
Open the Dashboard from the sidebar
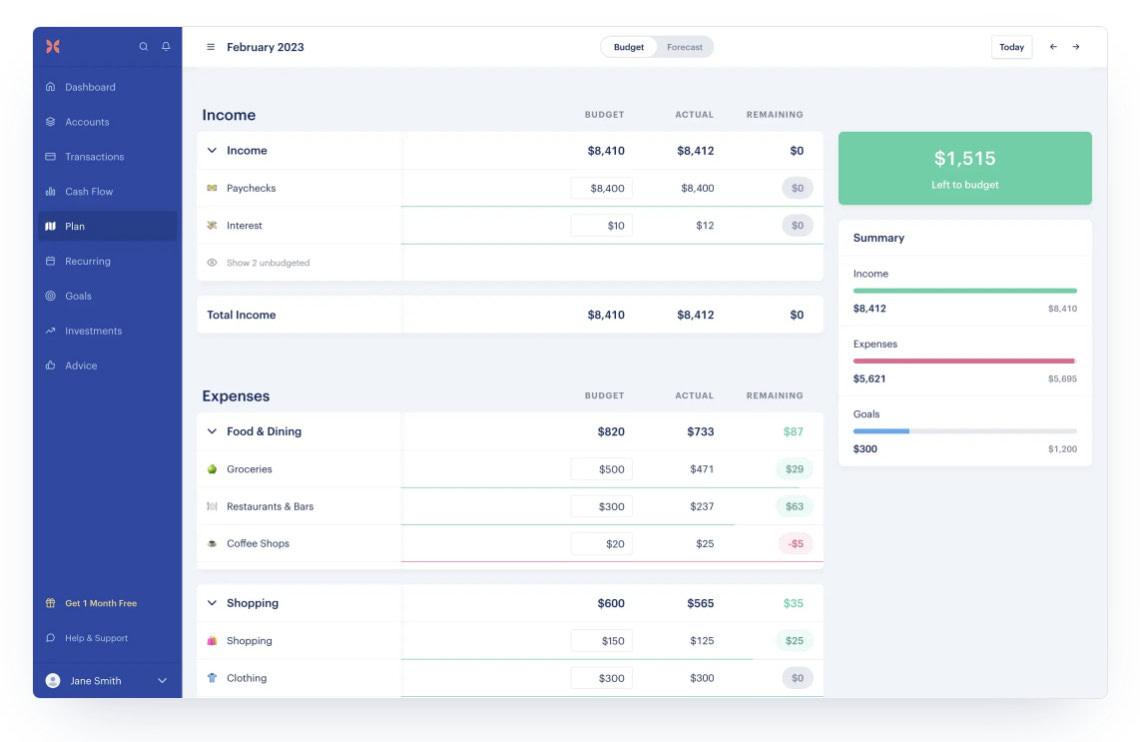[x=89, y=87]
